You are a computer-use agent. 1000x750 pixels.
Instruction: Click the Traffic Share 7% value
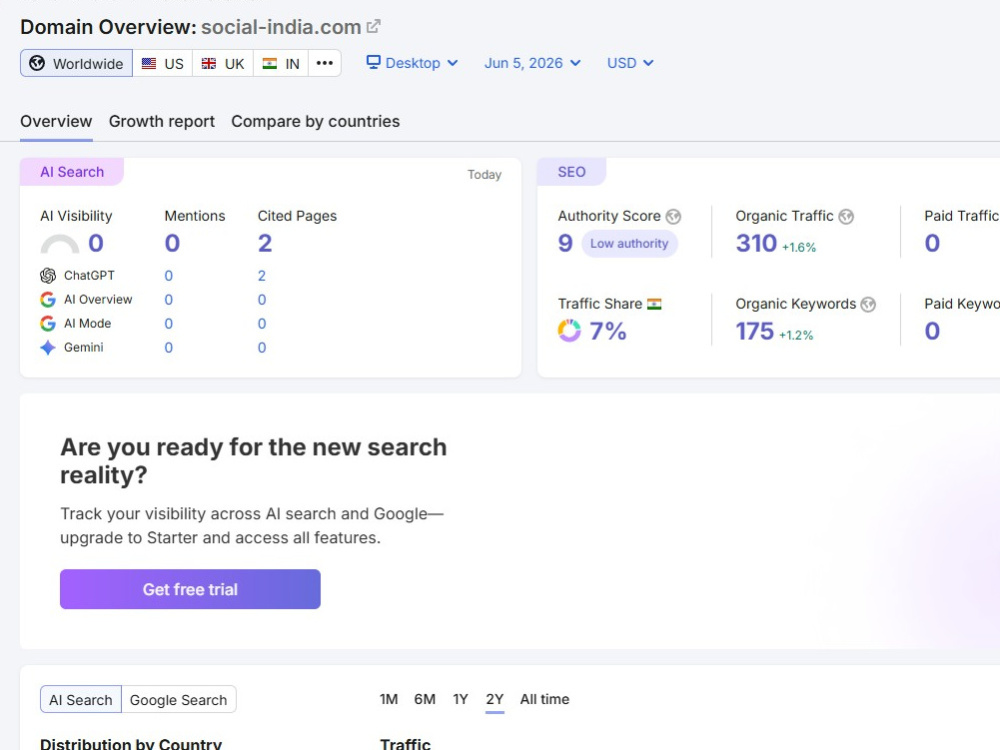click(608, 331)
